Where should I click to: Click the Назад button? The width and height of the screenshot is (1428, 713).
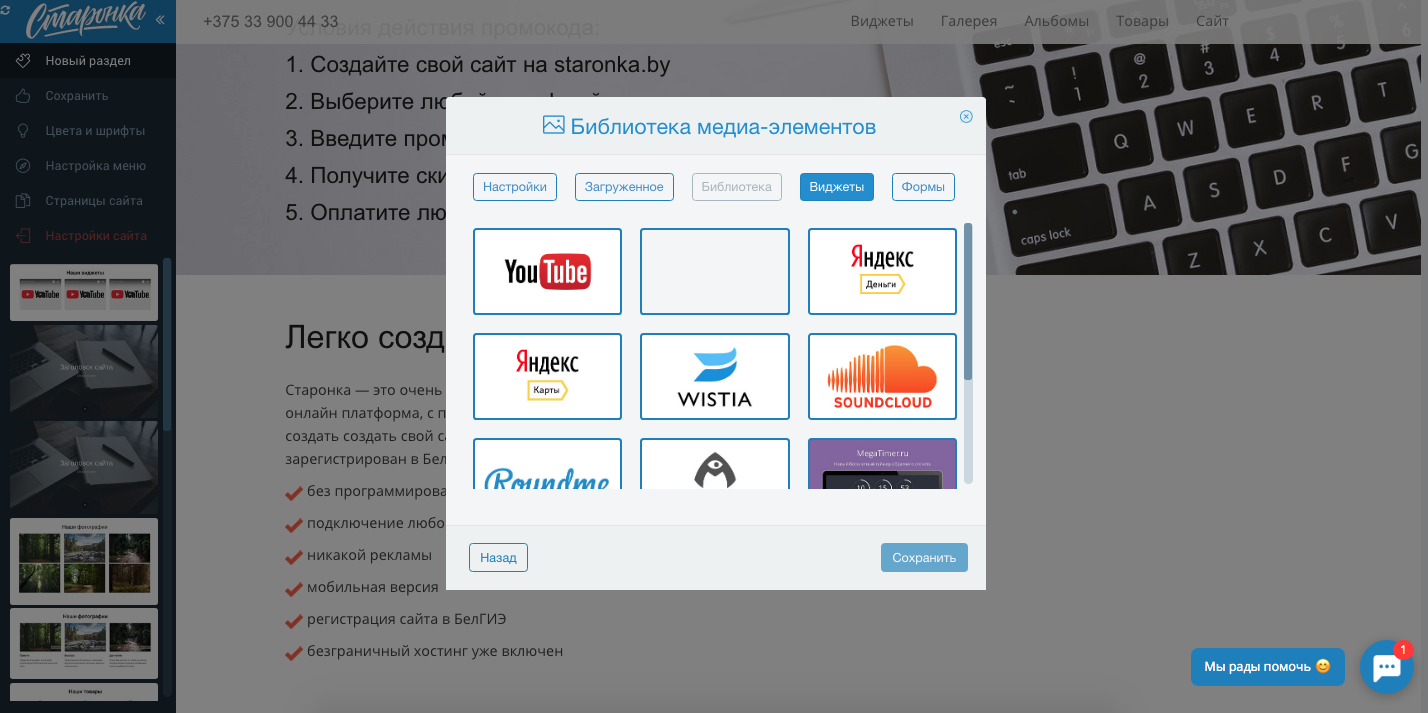(x=498, y=557)
